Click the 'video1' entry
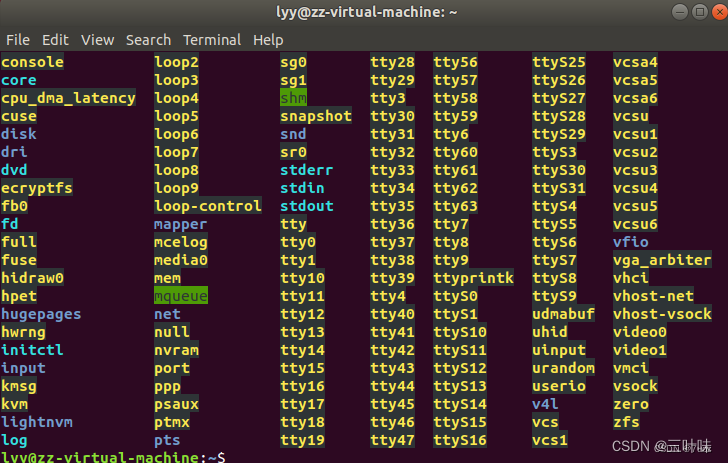Image resolution: width=728 pixels, height=463 pixels. [x=640, y=350]
